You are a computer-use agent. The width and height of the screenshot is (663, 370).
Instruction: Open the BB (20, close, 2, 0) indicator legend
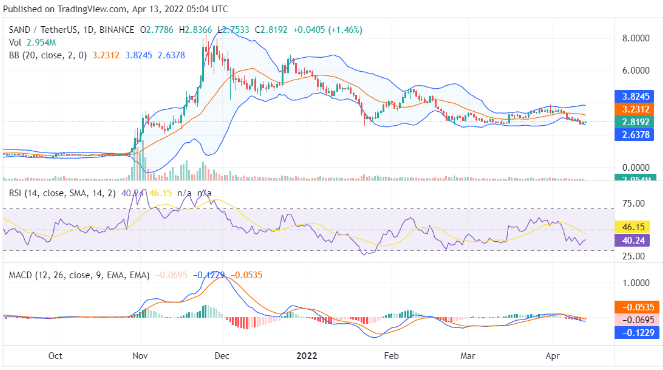point(48,55)
